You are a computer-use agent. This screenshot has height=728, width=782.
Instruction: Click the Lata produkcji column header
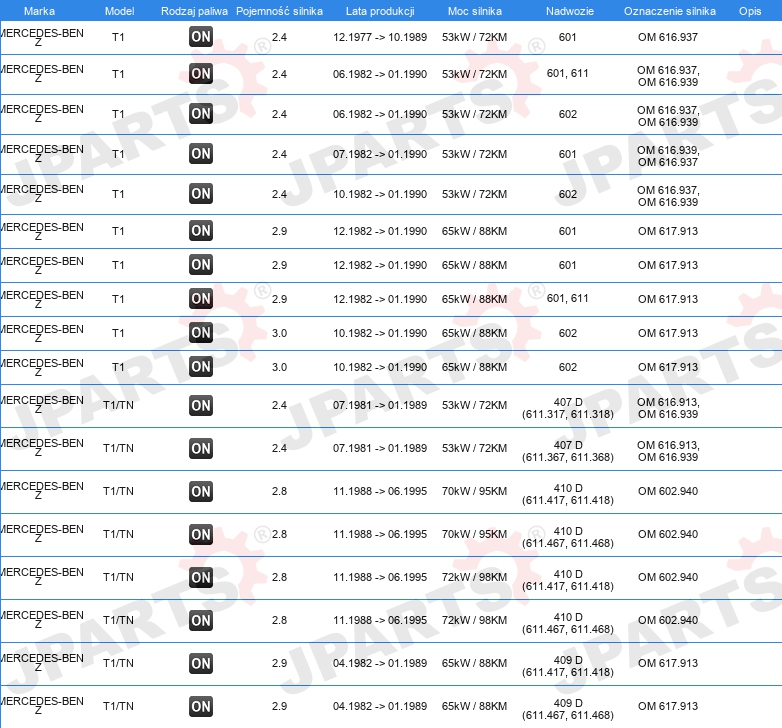(380, 11)
